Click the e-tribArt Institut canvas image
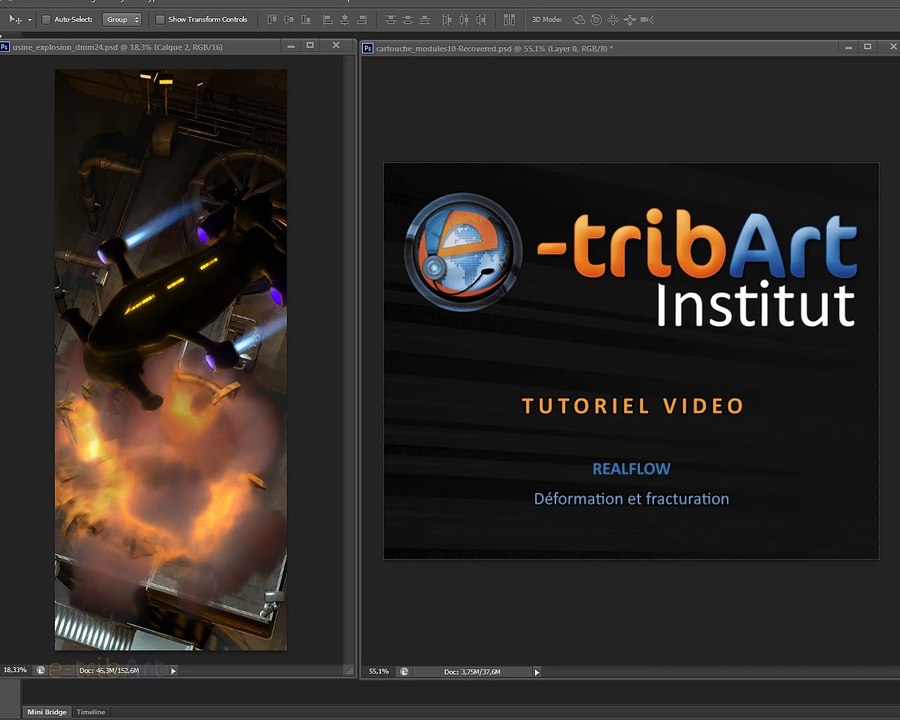Screen dimensions: 900x720 (631, 361)
